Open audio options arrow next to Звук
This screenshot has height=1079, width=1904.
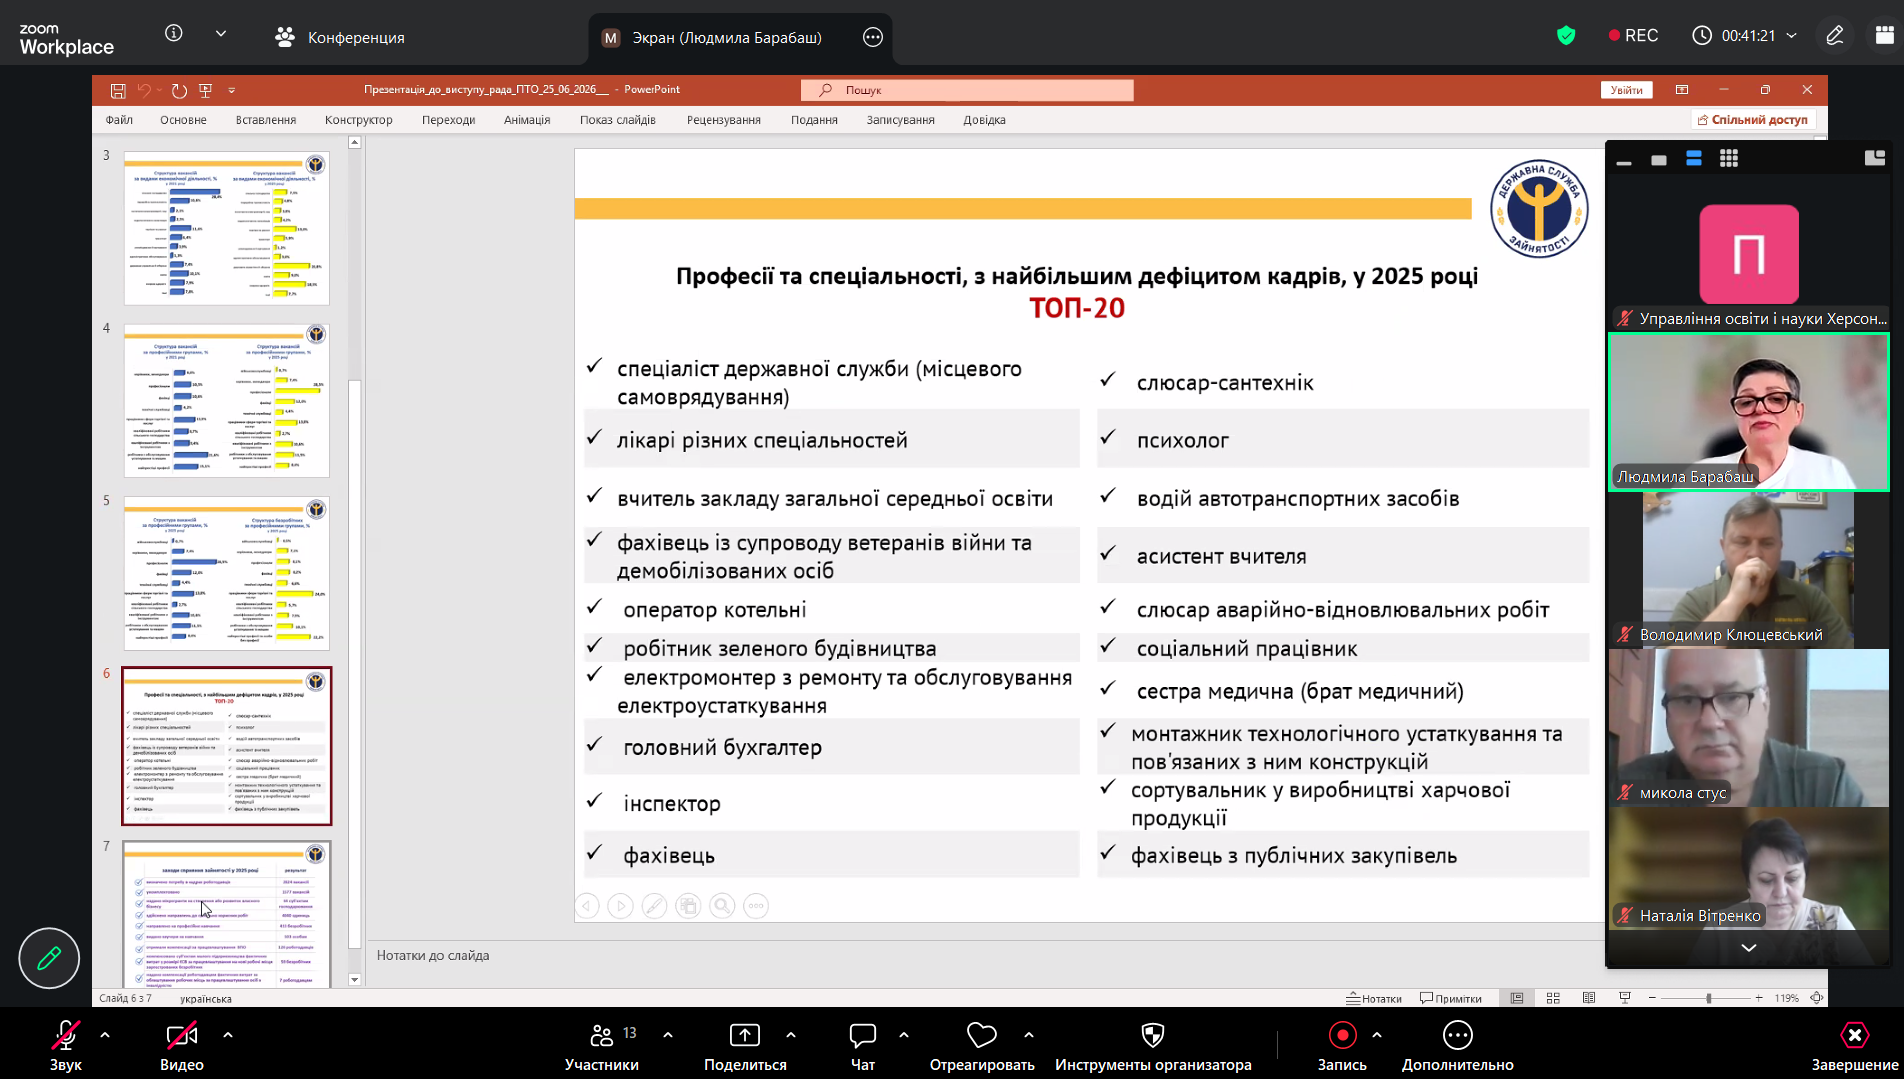click(105, 1035)
